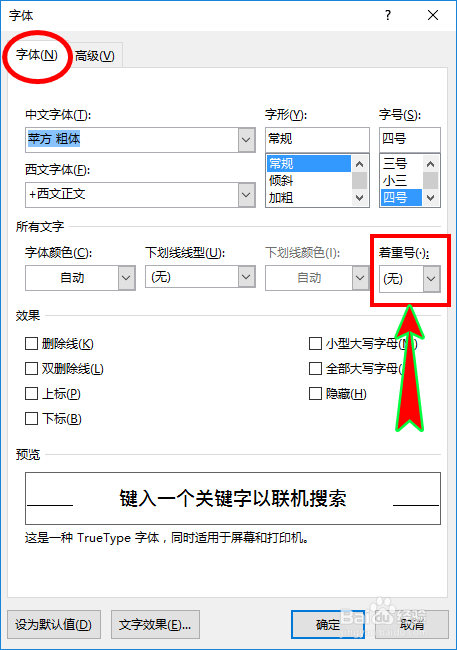Open the 下划线线型 underline style dropdown
Image resolution: width=457 pixels, height=650 pixels.
pos(246,277)
